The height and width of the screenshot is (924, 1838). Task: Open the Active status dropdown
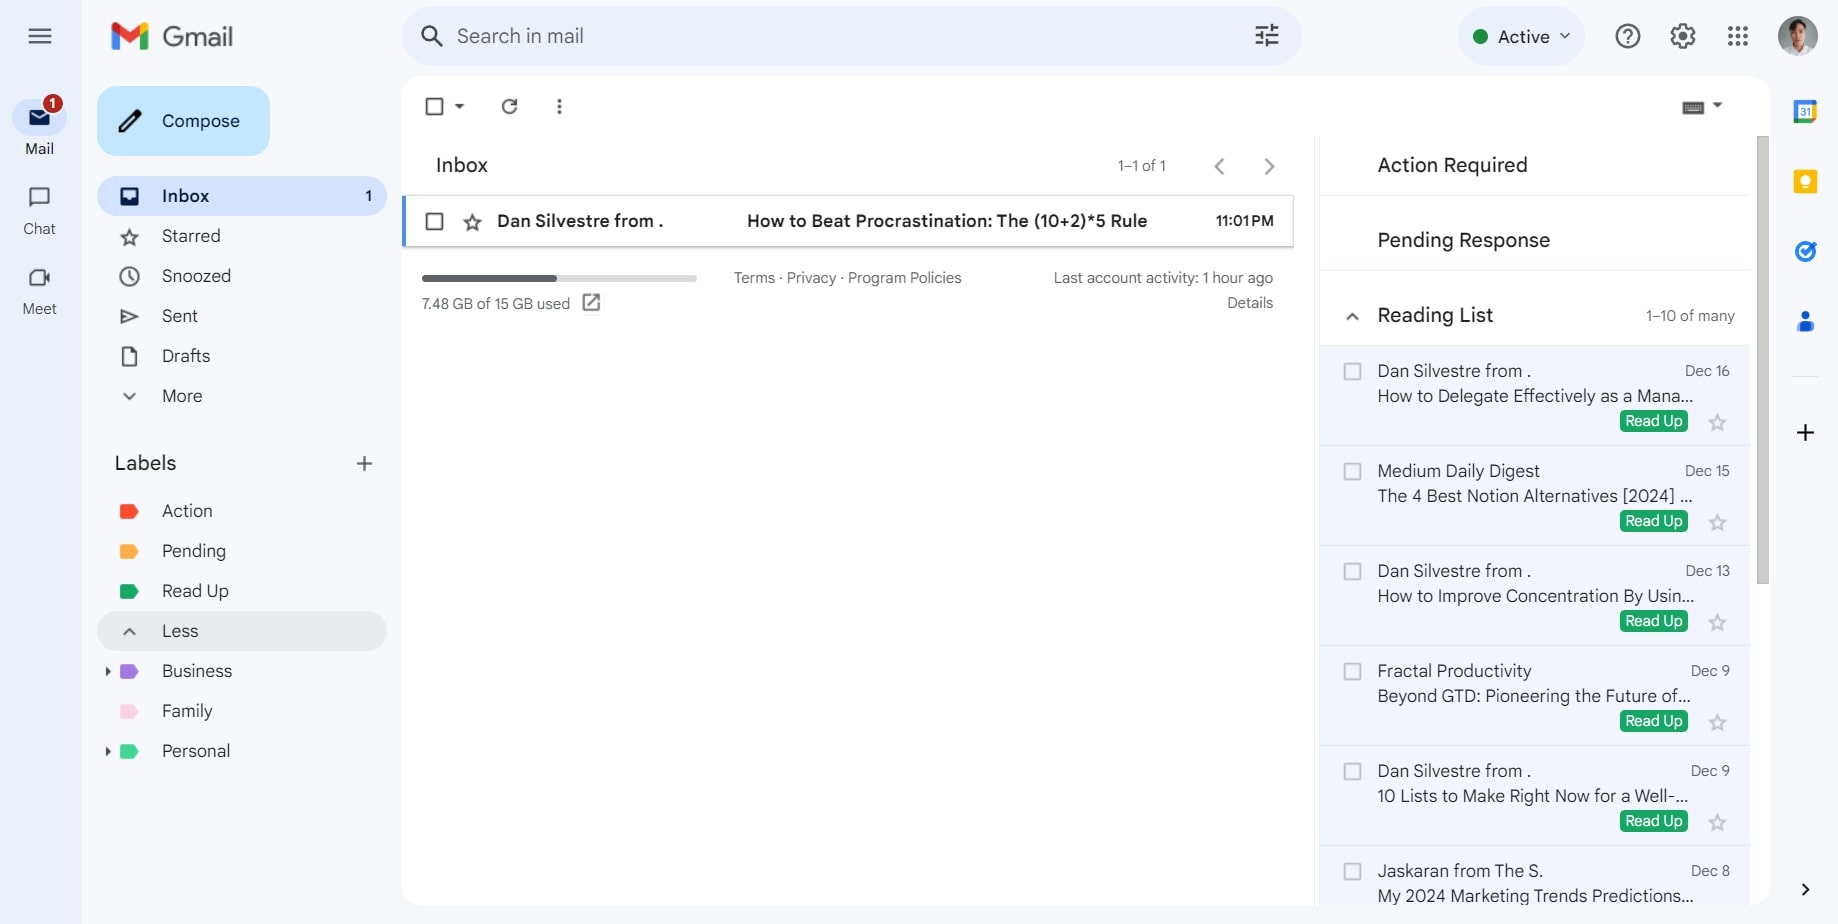click(x=1520, y=36)
